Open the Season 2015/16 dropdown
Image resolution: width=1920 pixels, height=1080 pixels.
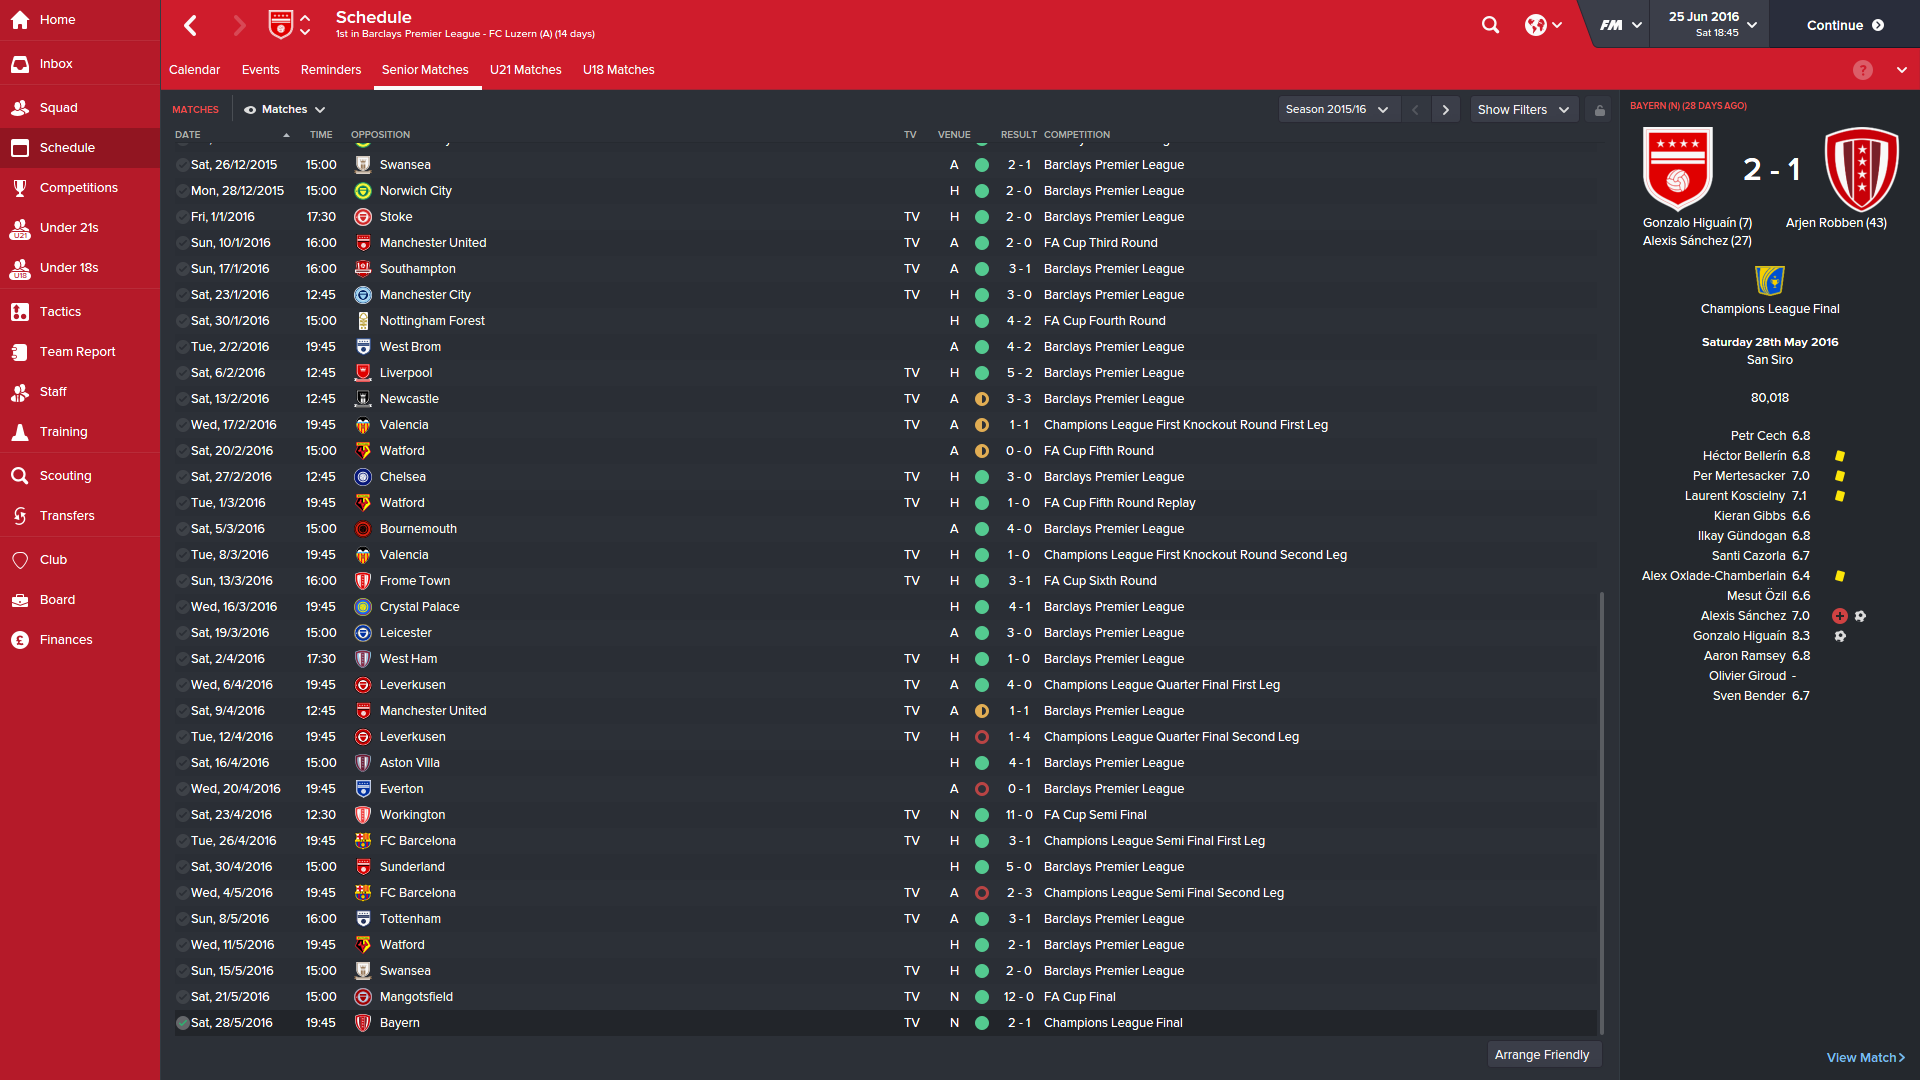[x=1338, y=110]
